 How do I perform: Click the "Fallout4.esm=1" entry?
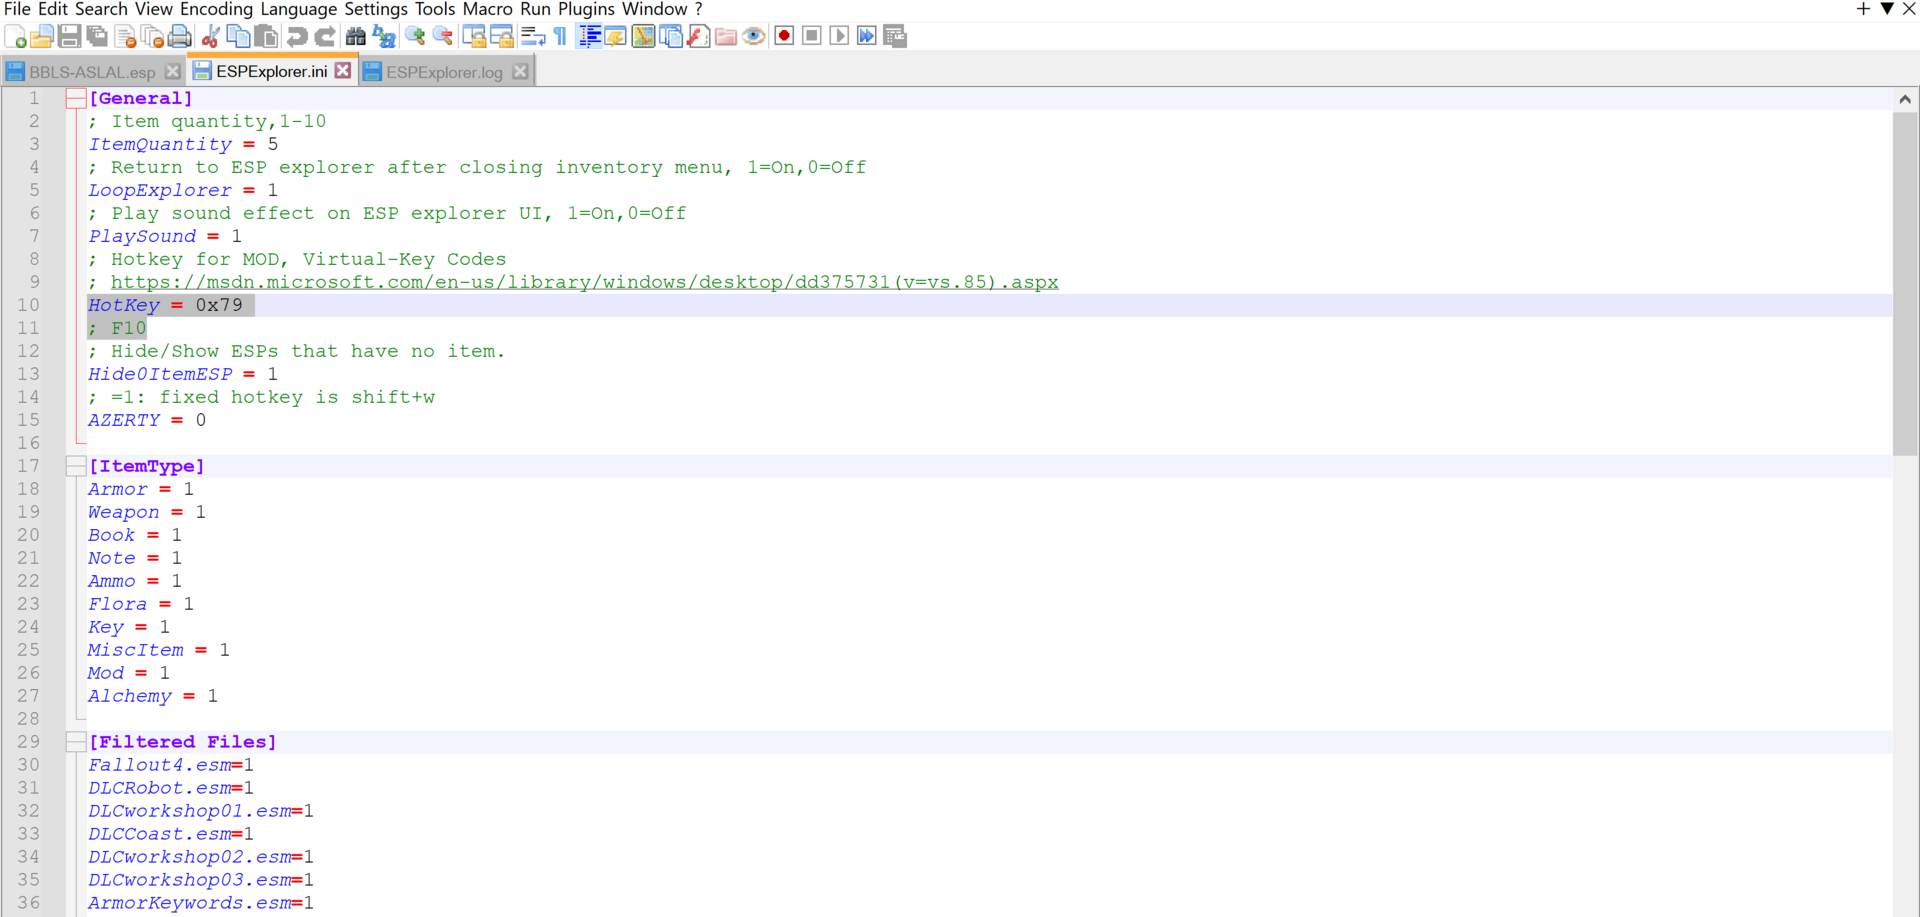pyautogui.click(x=171, y=765)
